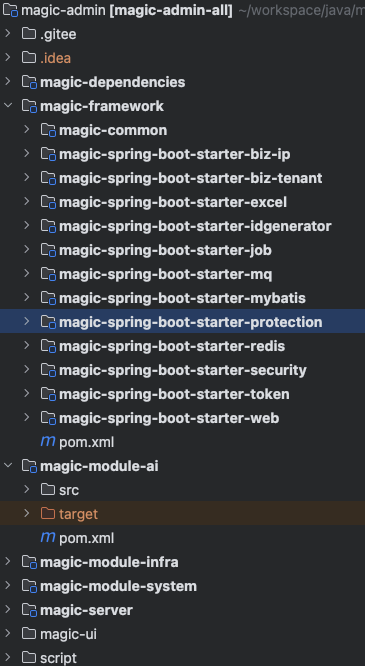Click Maven icon of magic-module-ai pom.xml

(x=48, y=538)
